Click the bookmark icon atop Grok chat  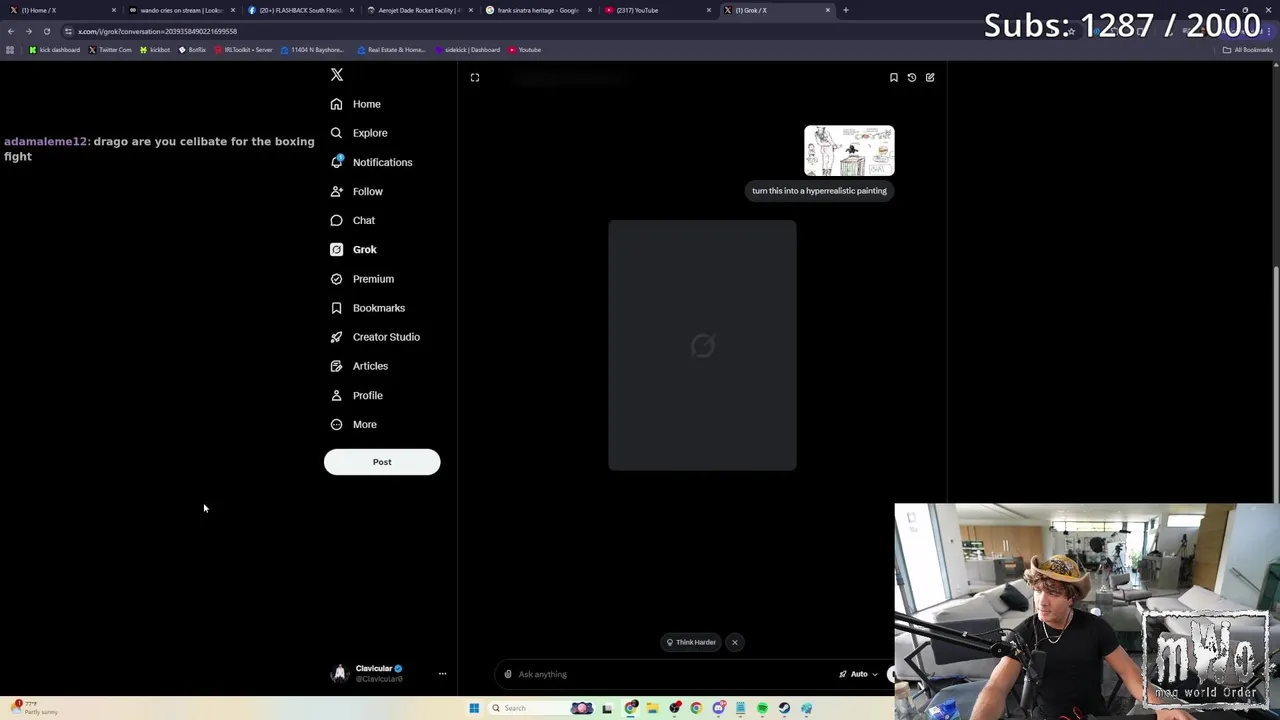coord(894,77)
